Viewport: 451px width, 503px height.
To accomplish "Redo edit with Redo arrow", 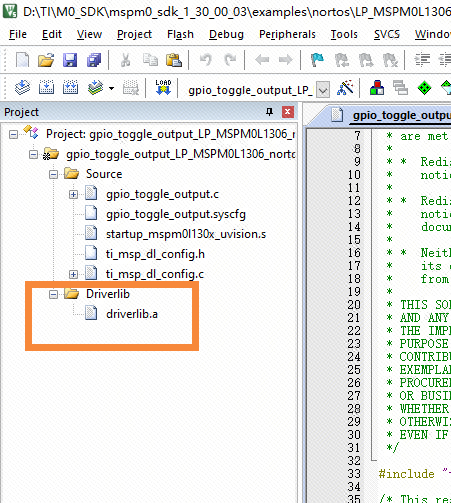I will pos(230,60).
